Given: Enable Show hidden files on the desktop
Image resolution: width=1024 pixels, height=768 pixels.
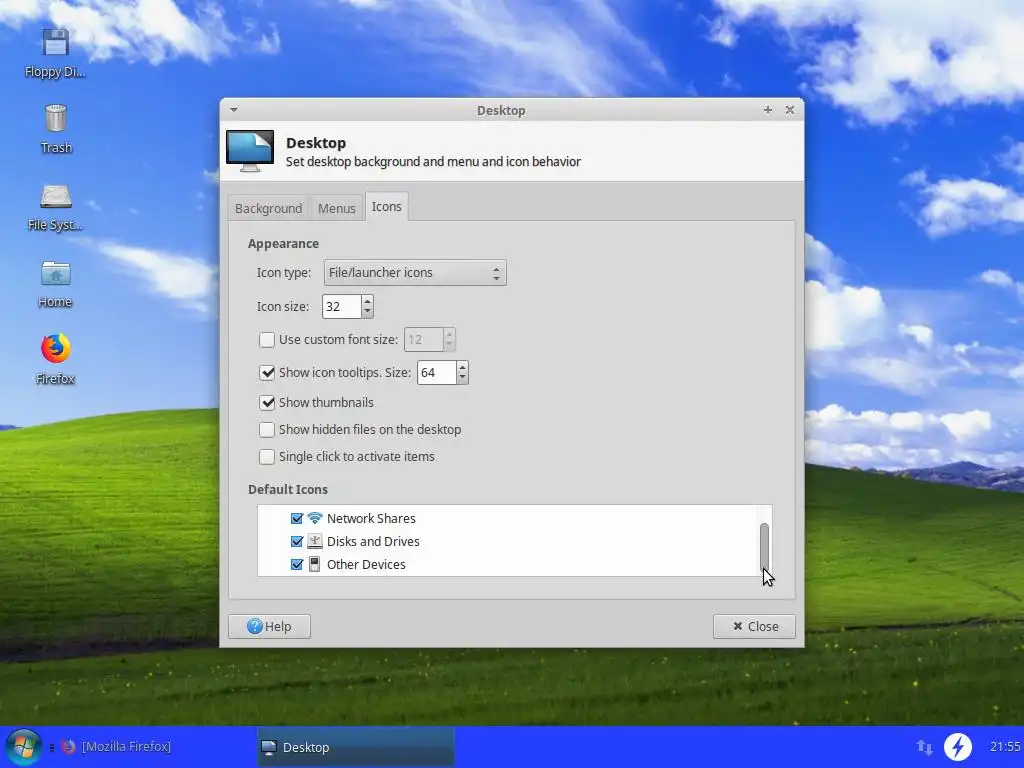Looking at the screenshot, I should [266, 430].
